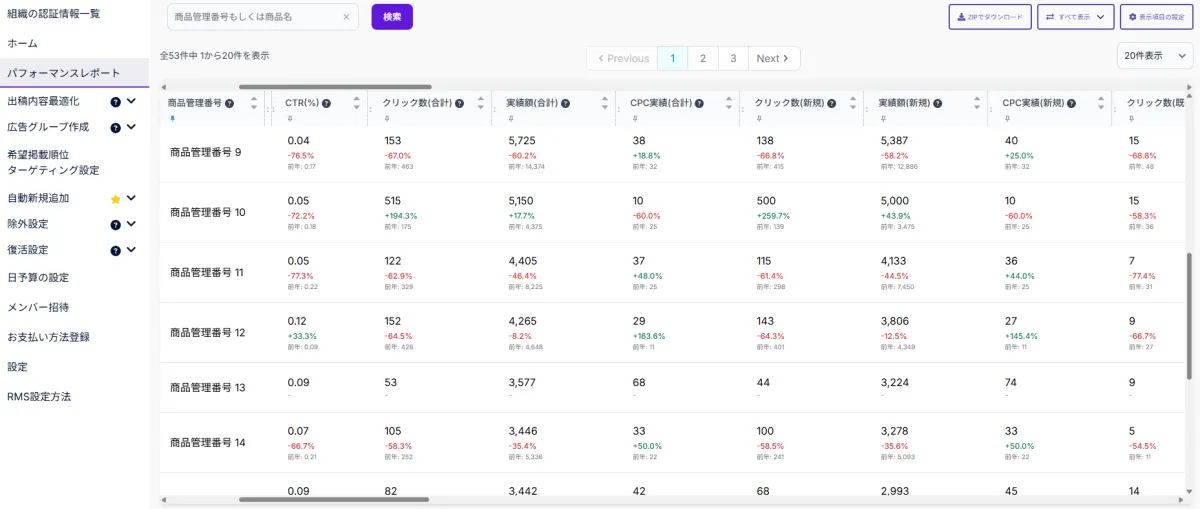The width and height of the screenshot is (1200, 509).
Task: Click the ZIPでダウンロード button
Action: [989, 17]
